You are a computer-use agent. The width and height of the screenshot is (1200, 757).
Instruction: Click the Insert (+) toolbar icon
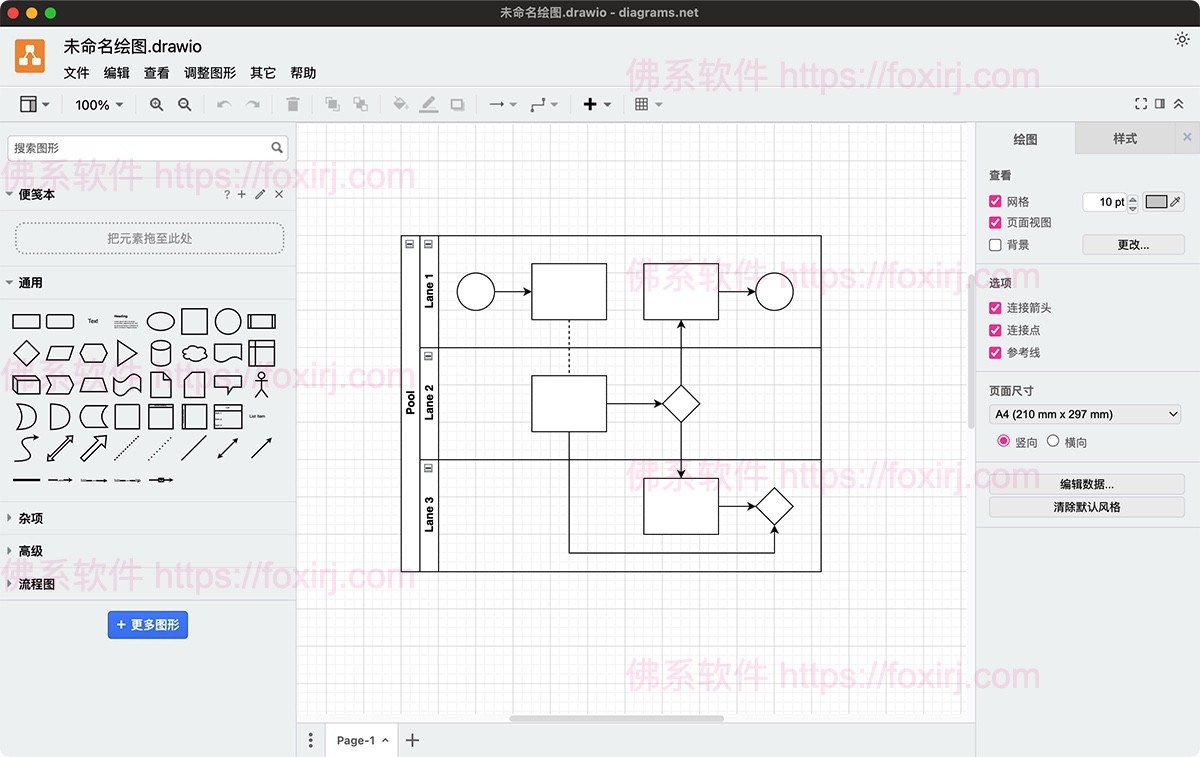coord(589,104)
